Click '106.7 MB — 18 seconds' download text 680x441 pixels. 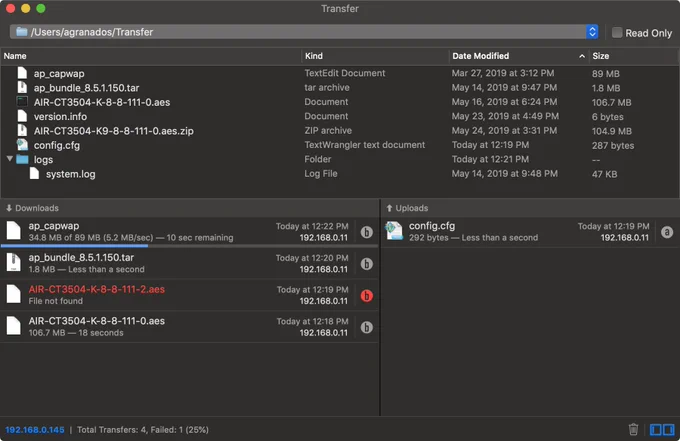pos(76,333)
